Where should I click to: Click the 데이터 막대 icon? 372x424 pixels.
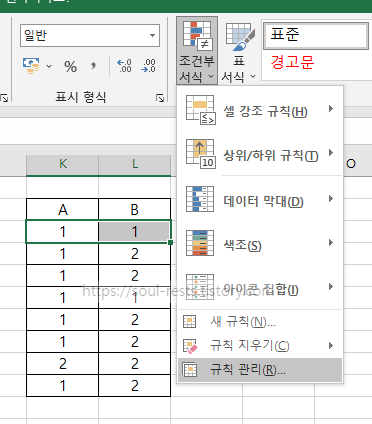[200, 199]
